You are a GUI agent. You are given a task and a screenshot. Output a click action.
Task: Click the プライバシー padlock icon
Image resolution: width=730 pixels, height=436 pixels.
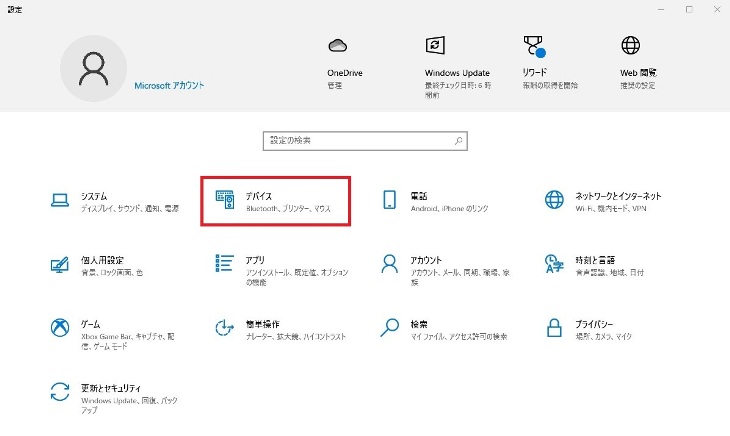click(x=554, y=328)
